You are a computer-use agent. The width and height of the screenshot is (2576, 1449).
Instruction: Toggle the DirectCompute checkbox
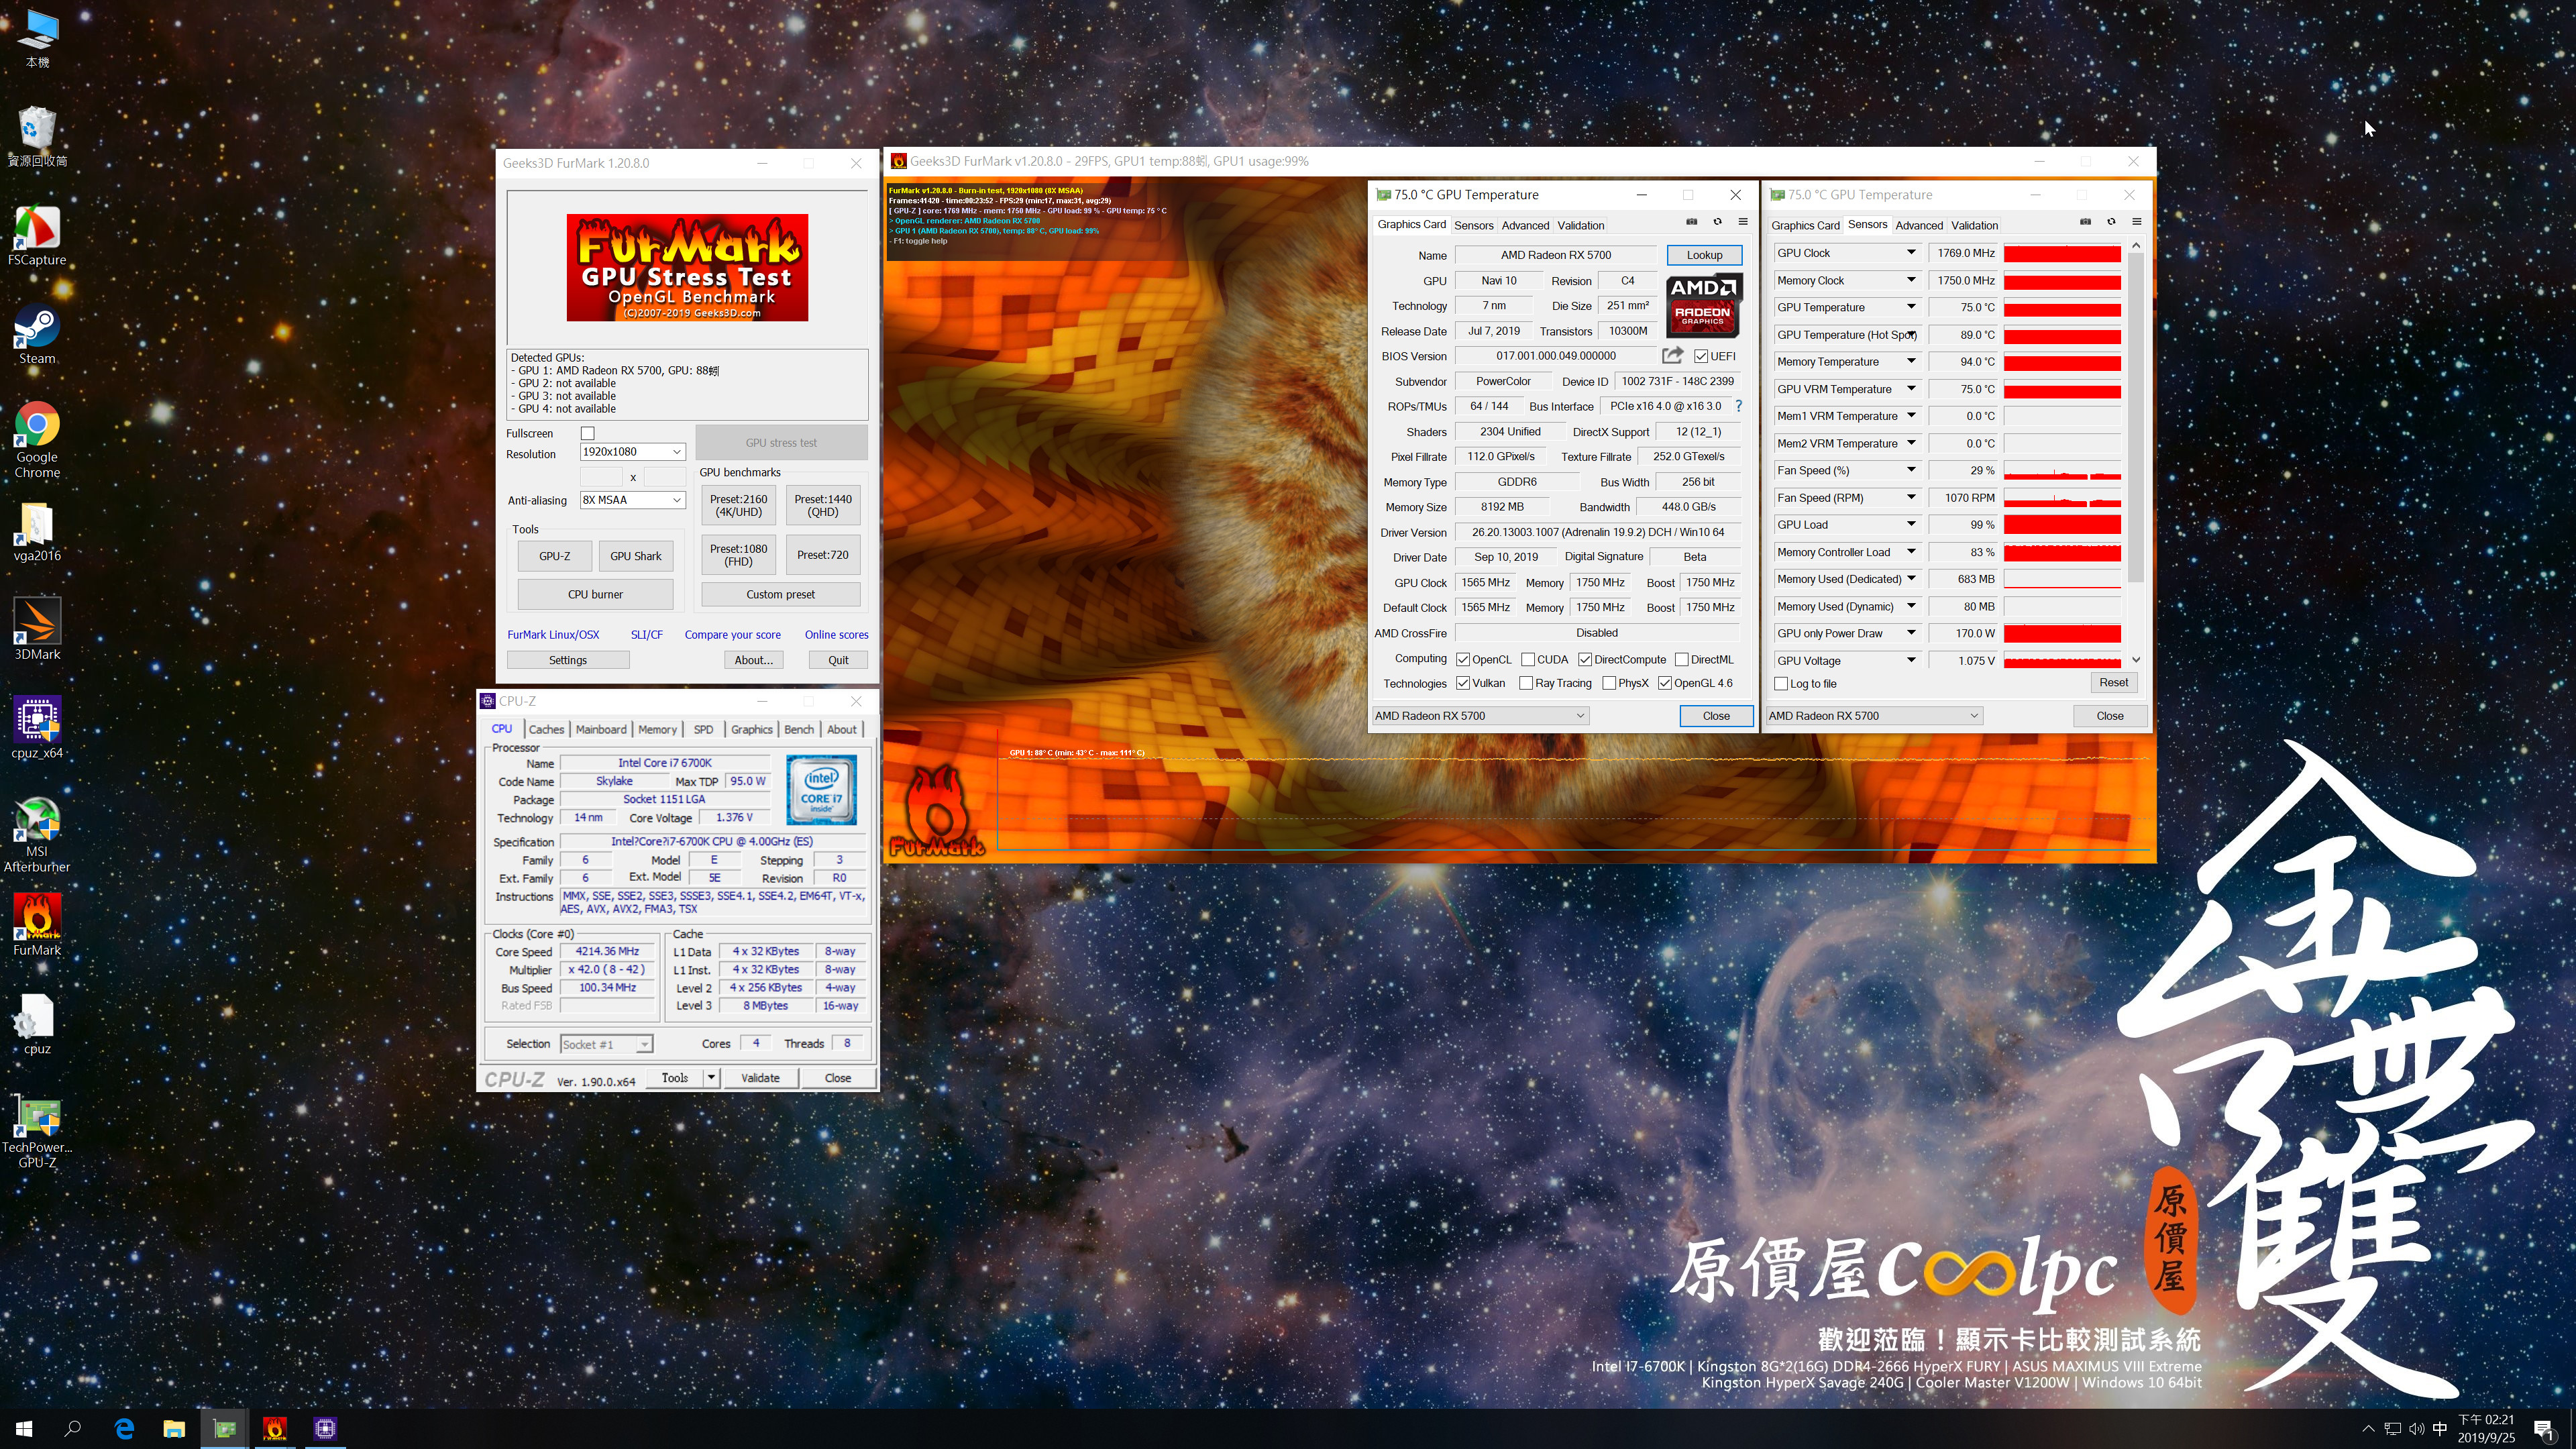pos(1585,659)
